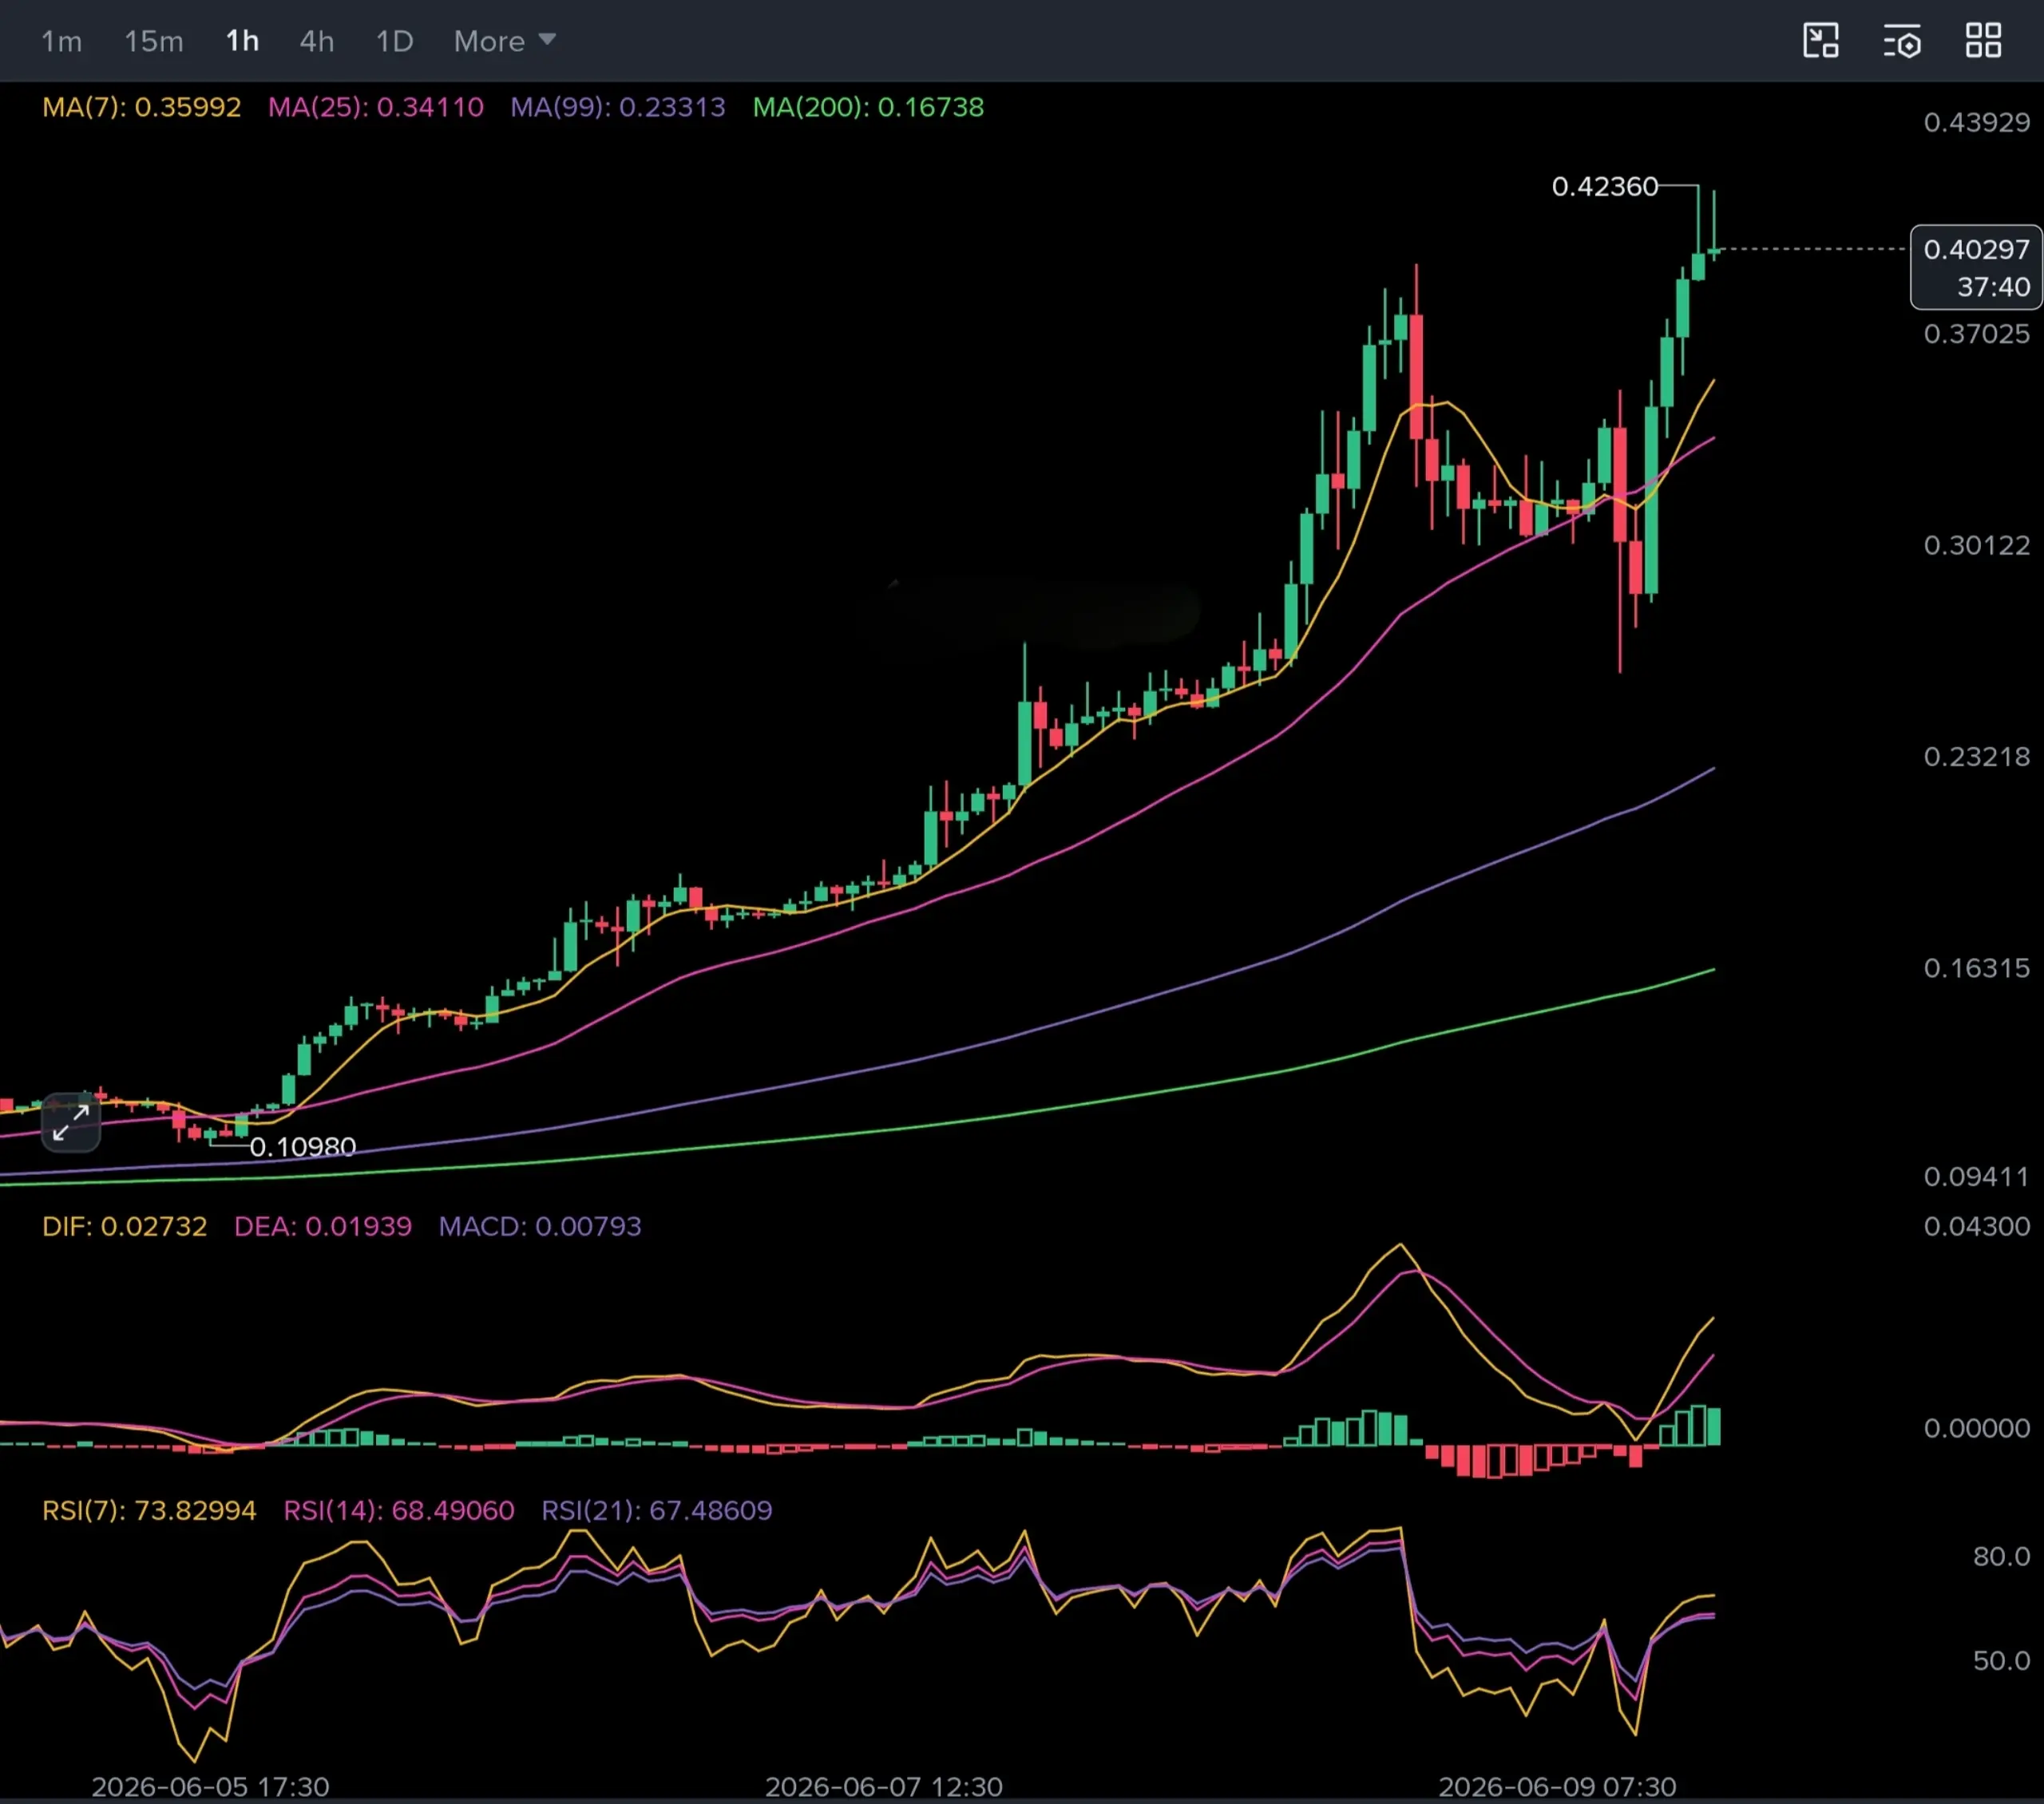Switch to the 15m timeframe

153,41
